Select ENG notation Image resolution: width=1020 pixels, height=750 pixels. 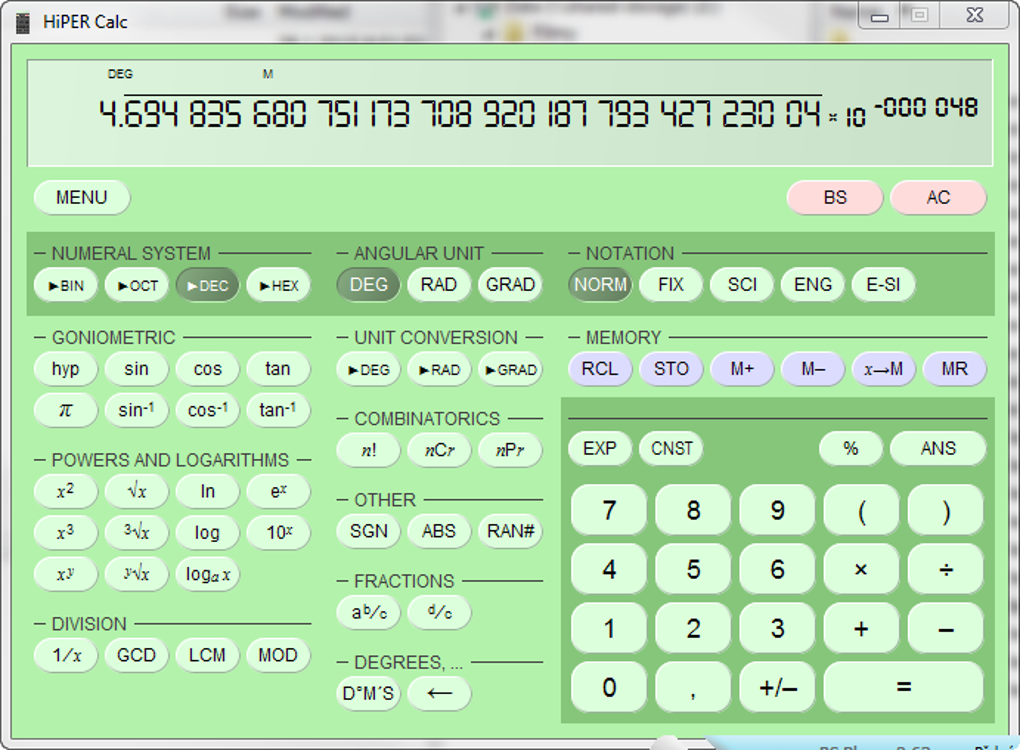[812, 285]
